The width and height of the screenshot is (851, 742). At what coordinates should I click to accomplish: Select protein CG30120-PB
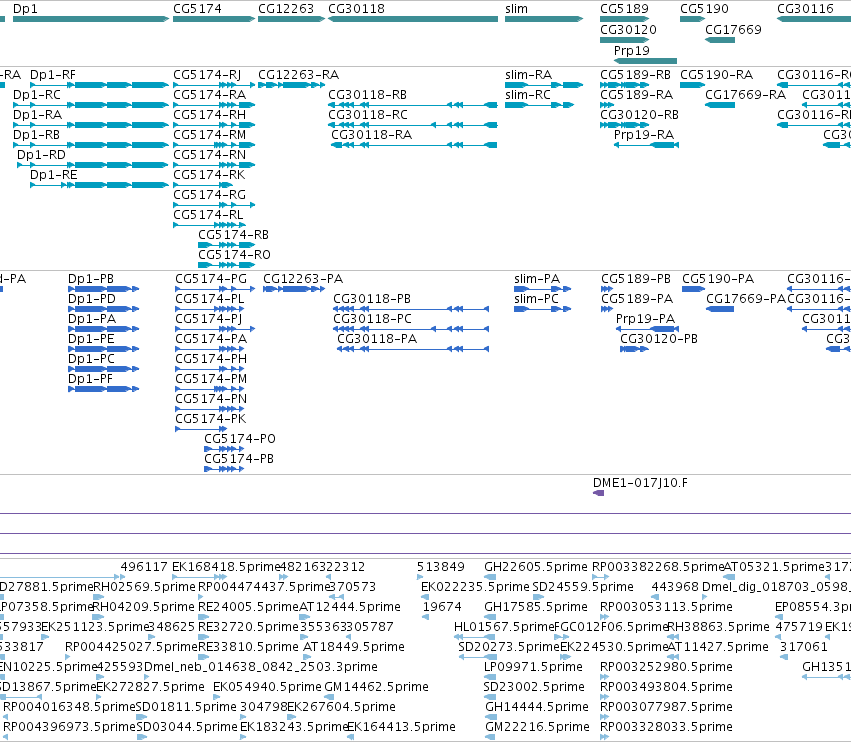tap(659, 339)
